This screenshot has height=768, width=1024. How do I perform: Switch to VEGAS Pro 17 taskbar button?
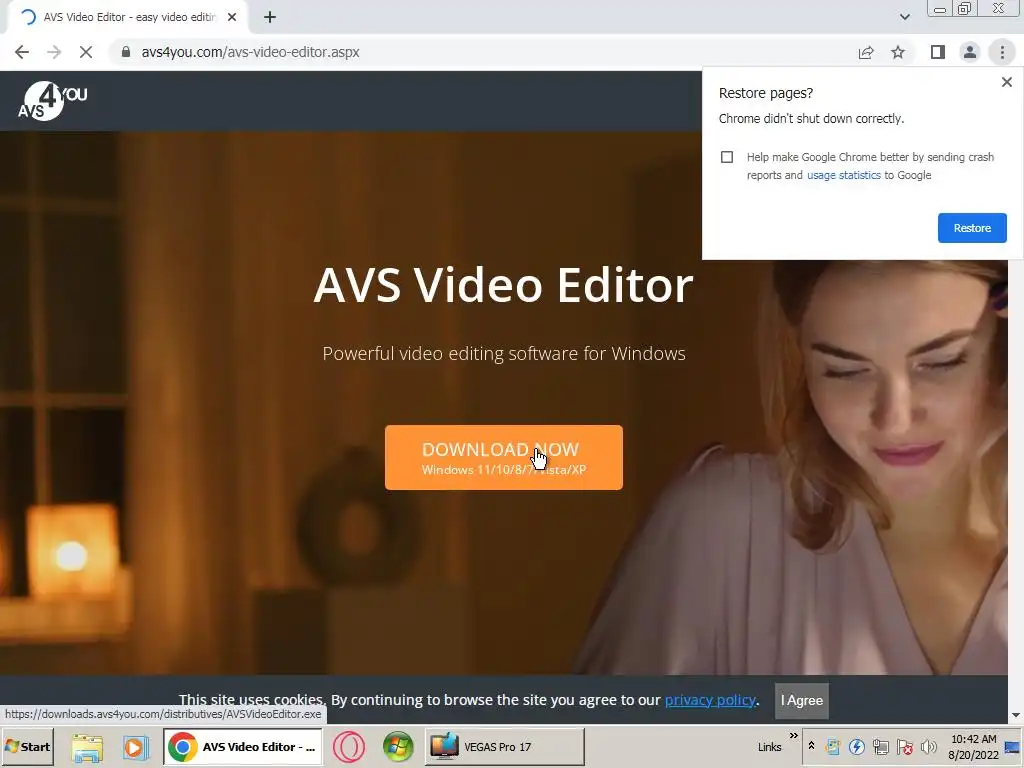(505, 746)
